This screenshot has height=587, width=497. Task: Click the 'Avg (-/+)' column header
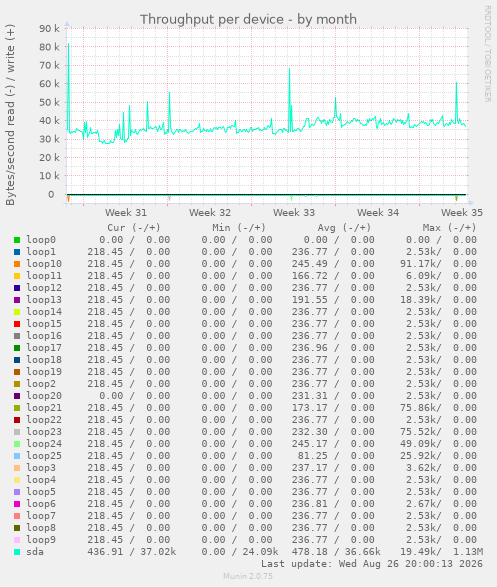point(344,228)
